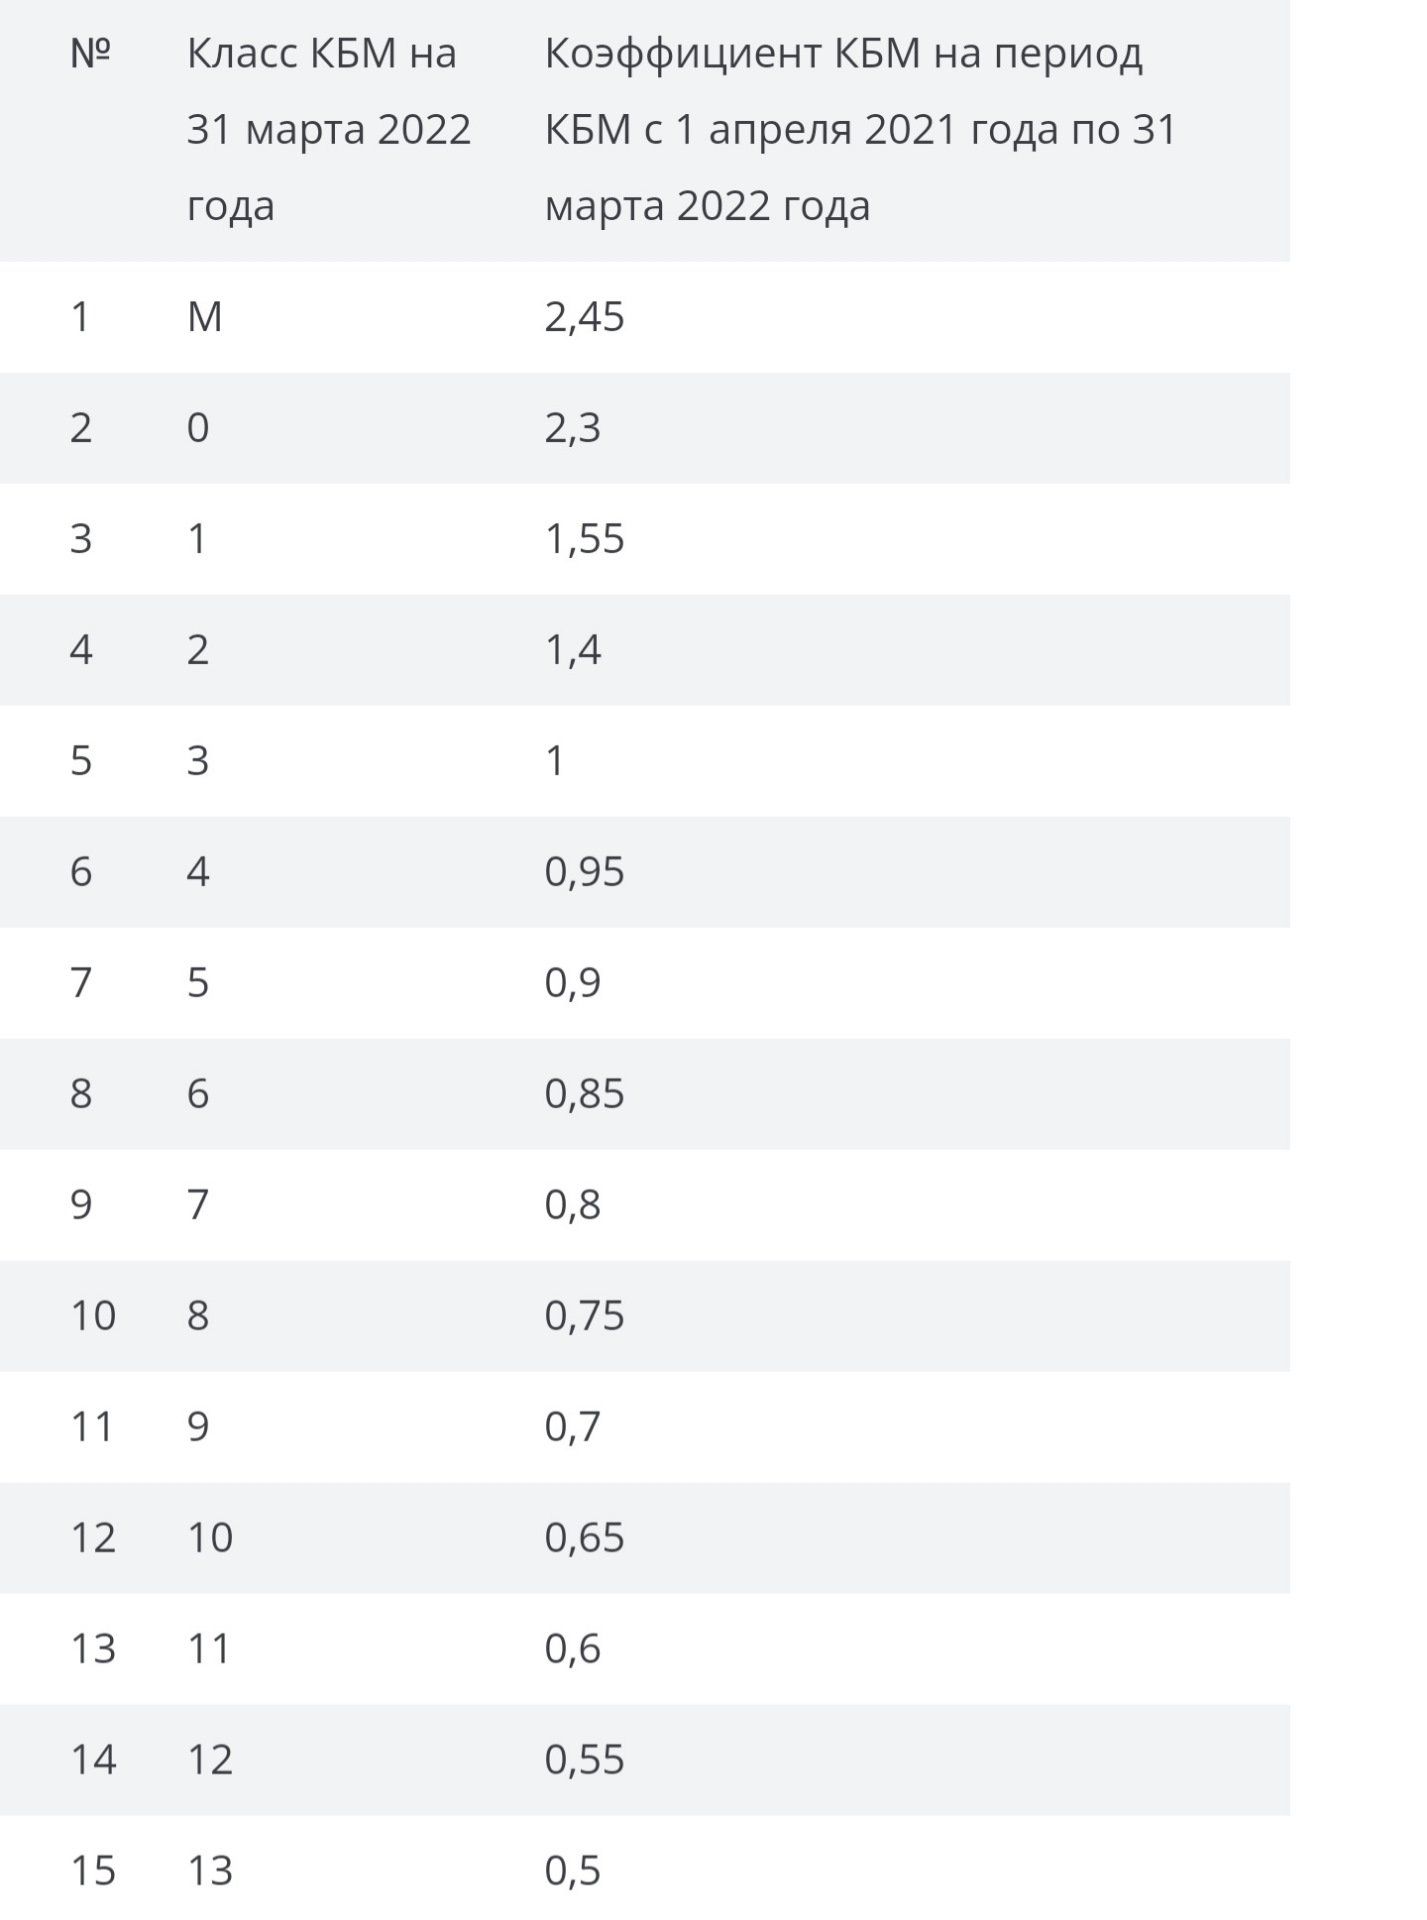1427x1920 pixels.
Task: Select row number 10 cell
Action: (93, 1316)
